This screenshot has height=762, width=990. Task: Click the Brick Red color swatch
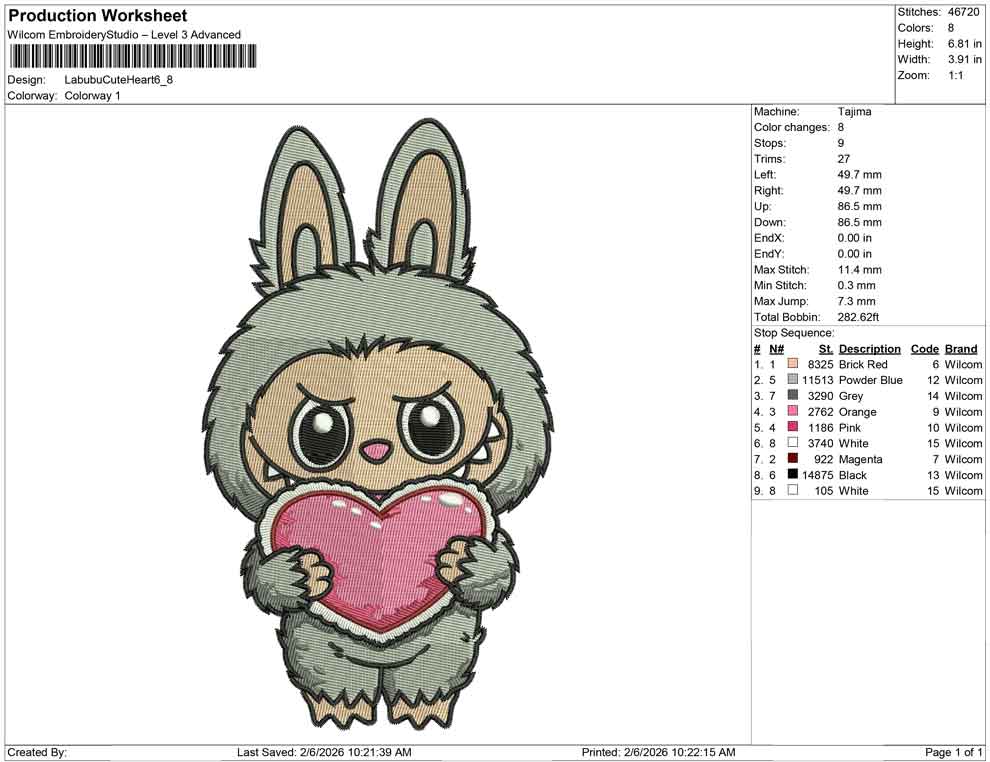pos(792,364)
